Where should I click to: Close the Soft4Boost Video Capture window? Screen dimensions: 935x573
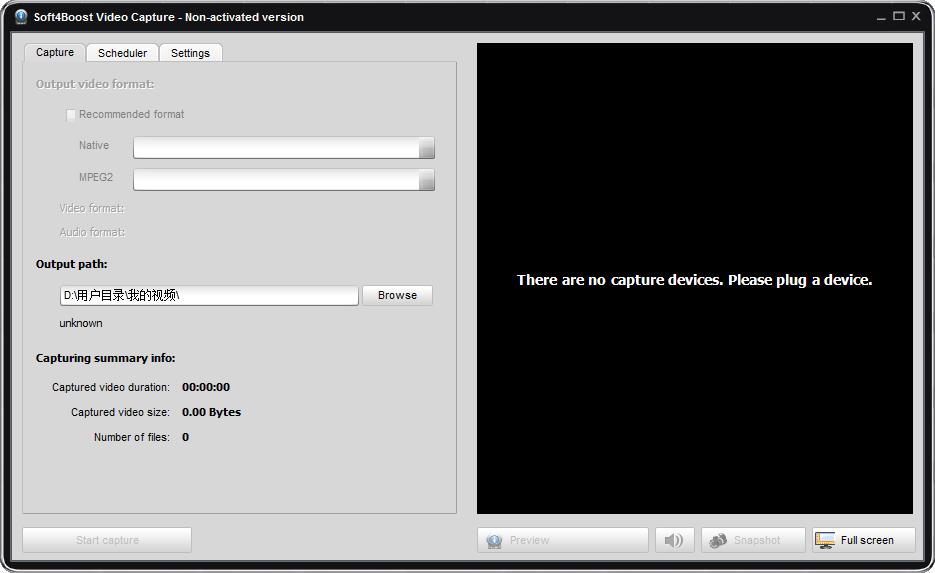917,16
